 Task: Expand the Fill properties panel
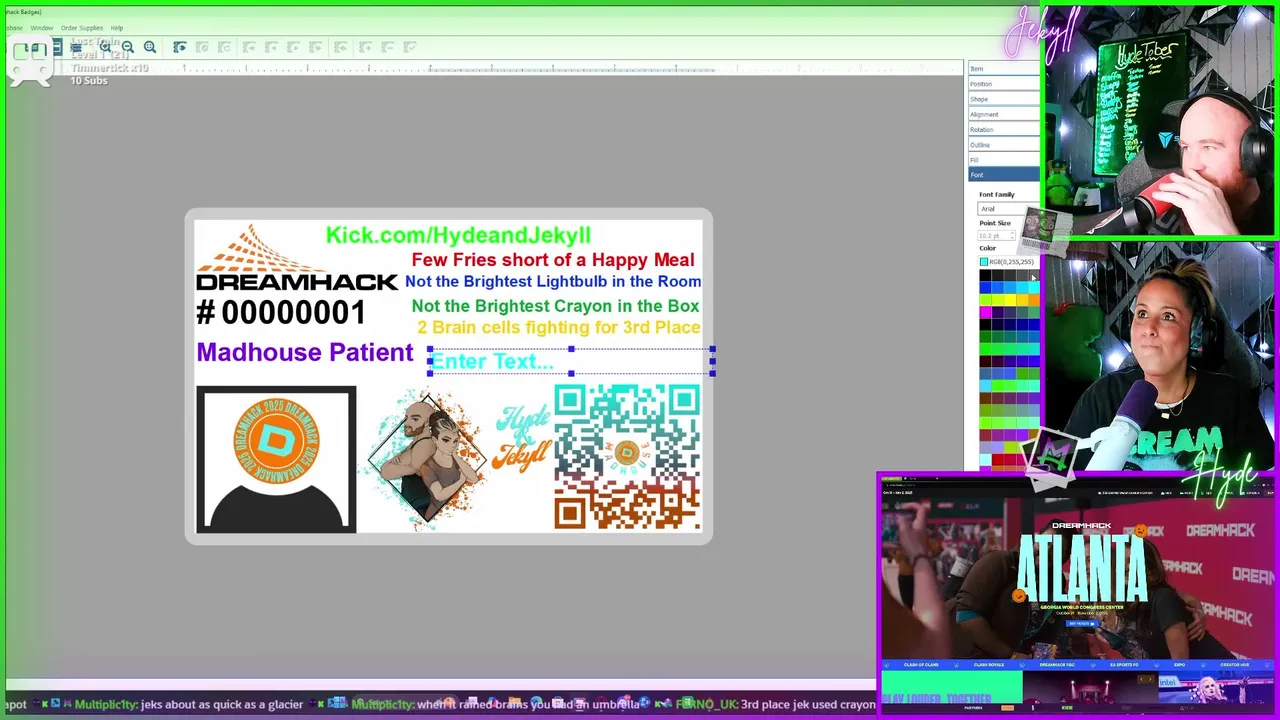(1004, 160)
